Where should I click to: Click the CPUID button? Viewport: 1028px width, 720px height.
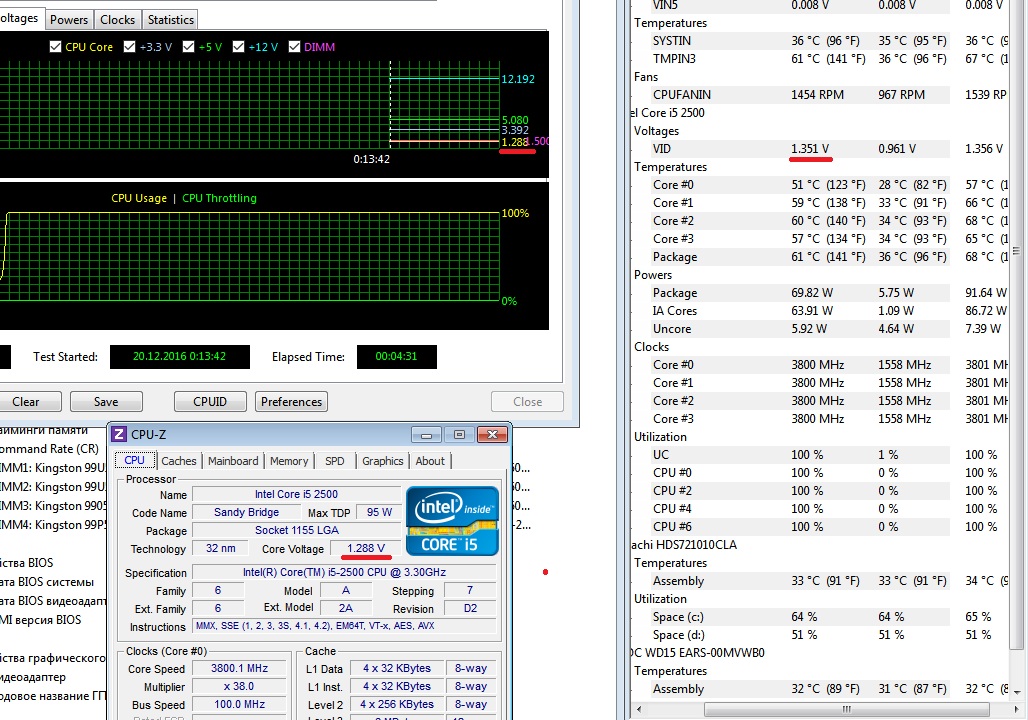tap(210, 402)
